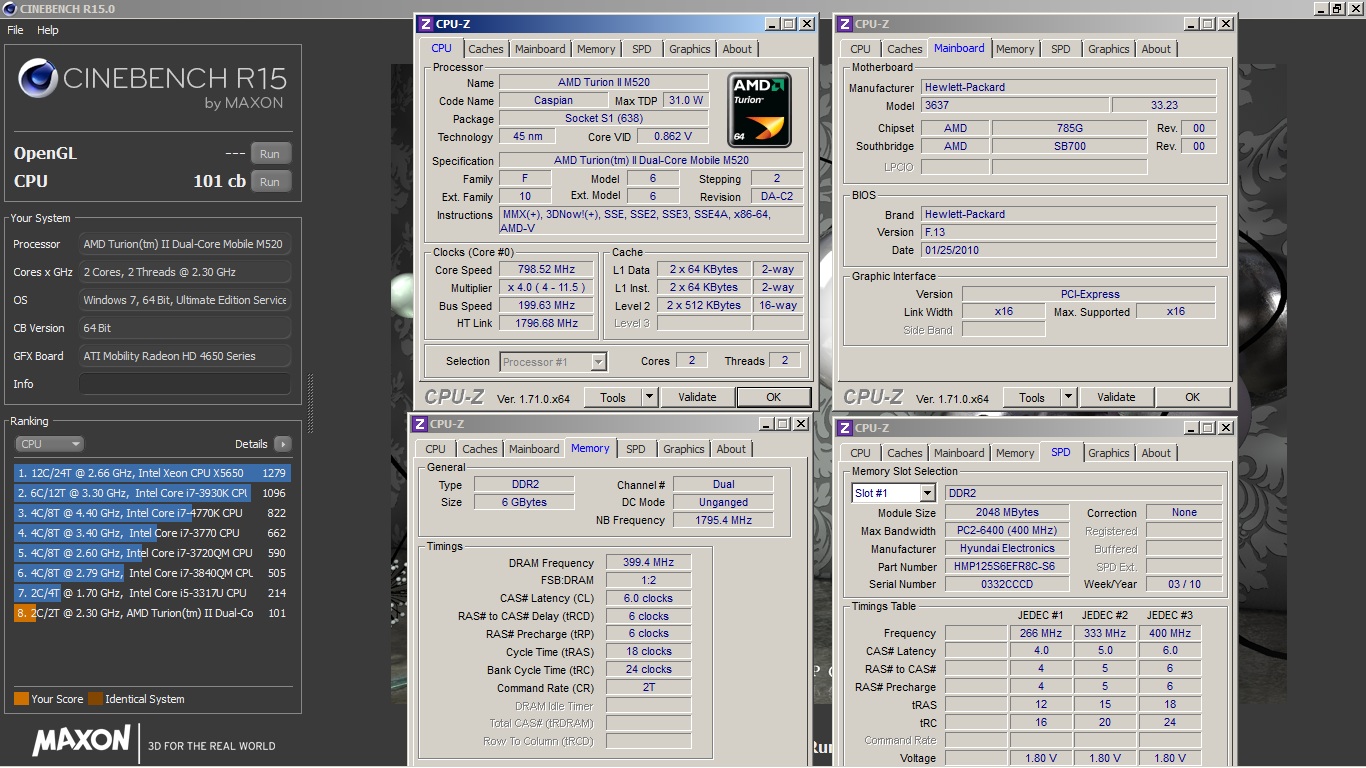Viewport: 1366px width, 768px height.
Task: Select the Intel Core i7-3720QM ranking row
Action: (152, 553)
